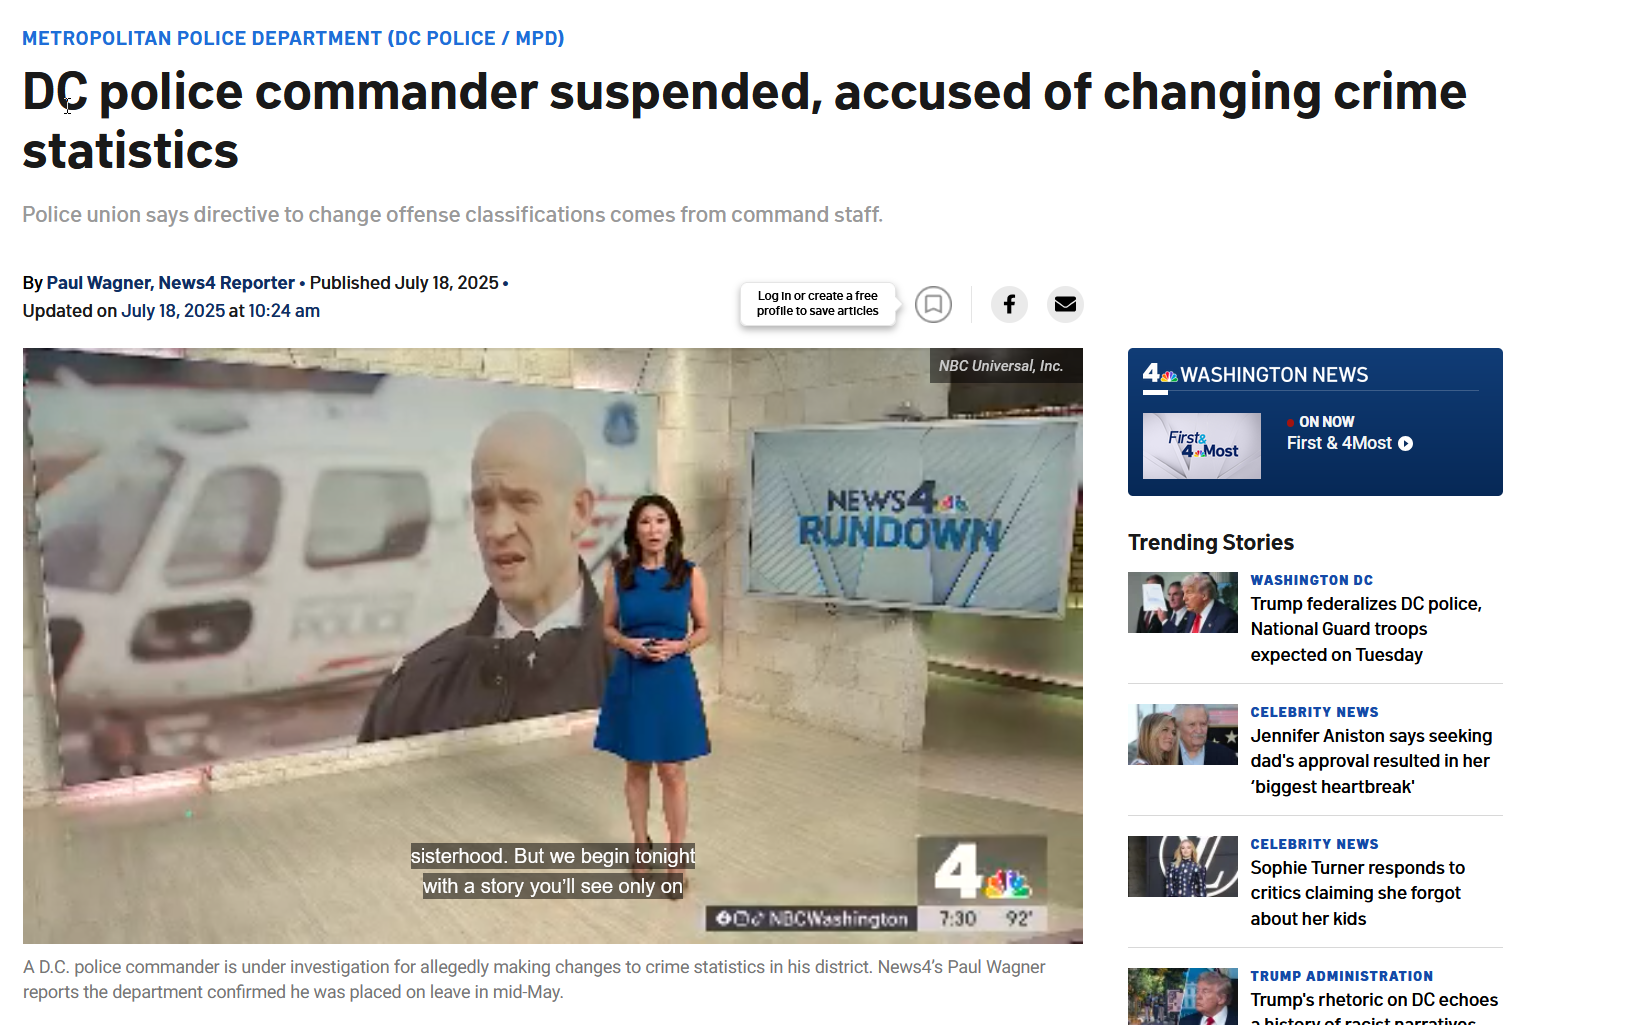Click the Trump federalizes DC police thumbnail
Screen dimensions: 1625x1025
[1183, 602]
